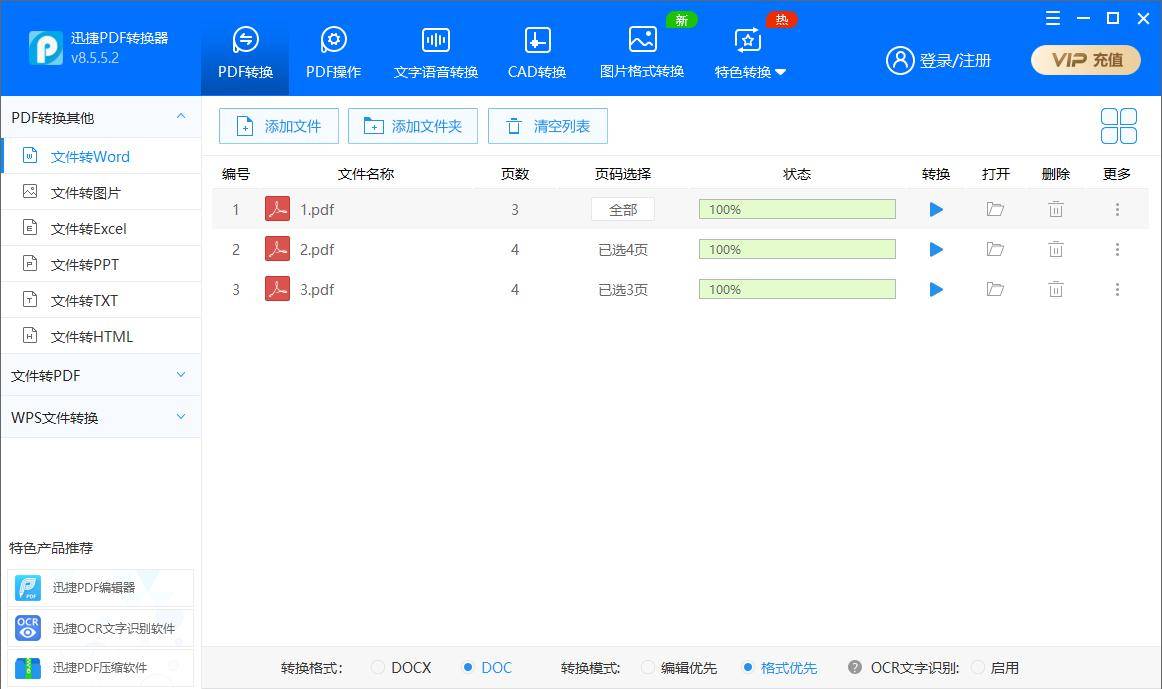Open more options for 1.pdf
This screenshot has height=689, width=1162.
(1117, 210)
